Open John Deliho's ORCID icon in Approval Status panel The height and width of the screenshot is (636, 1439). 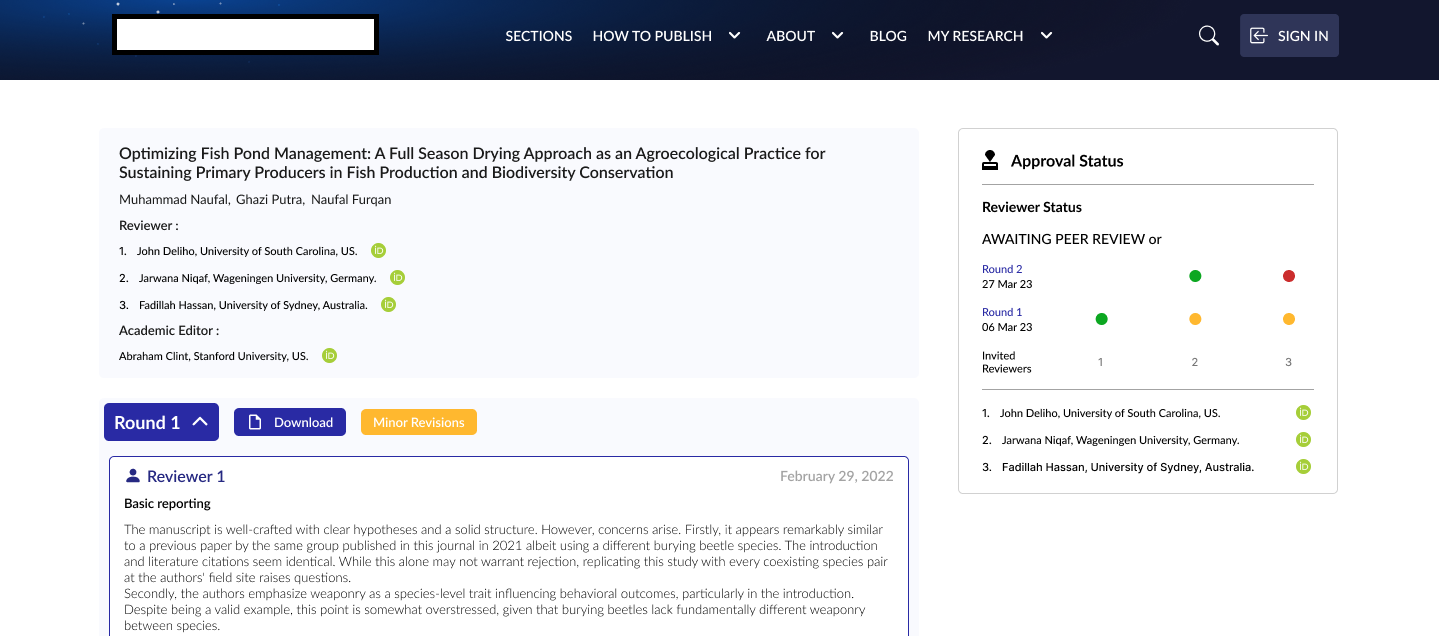1303,412
